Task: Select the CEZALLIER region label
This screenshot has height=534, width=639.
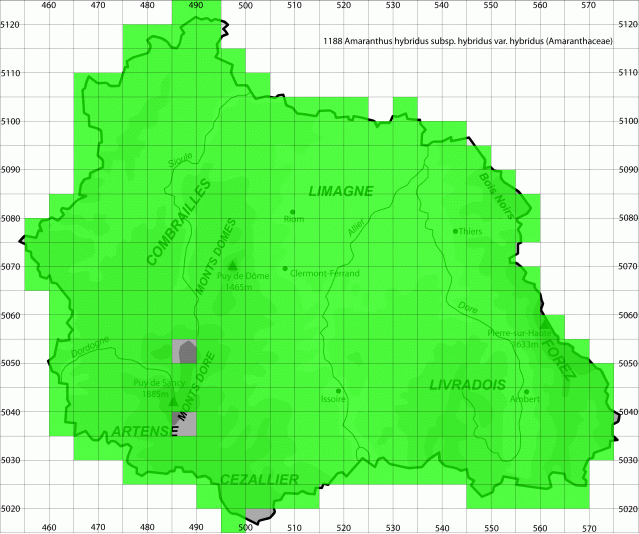Action: [x=259, y=480]
